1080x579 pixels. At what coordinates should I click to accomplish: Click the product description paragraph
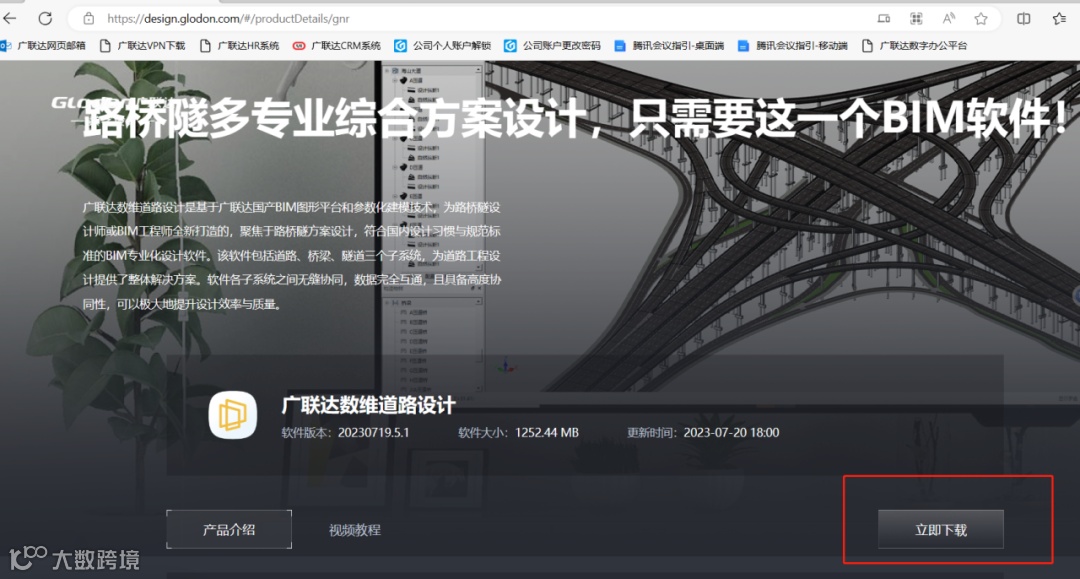click(x=291, y=255)
